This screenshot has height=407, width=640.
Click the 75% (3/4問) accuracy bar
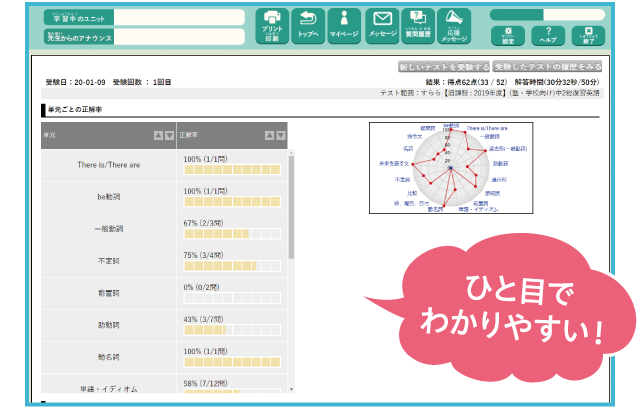[232, 266]
